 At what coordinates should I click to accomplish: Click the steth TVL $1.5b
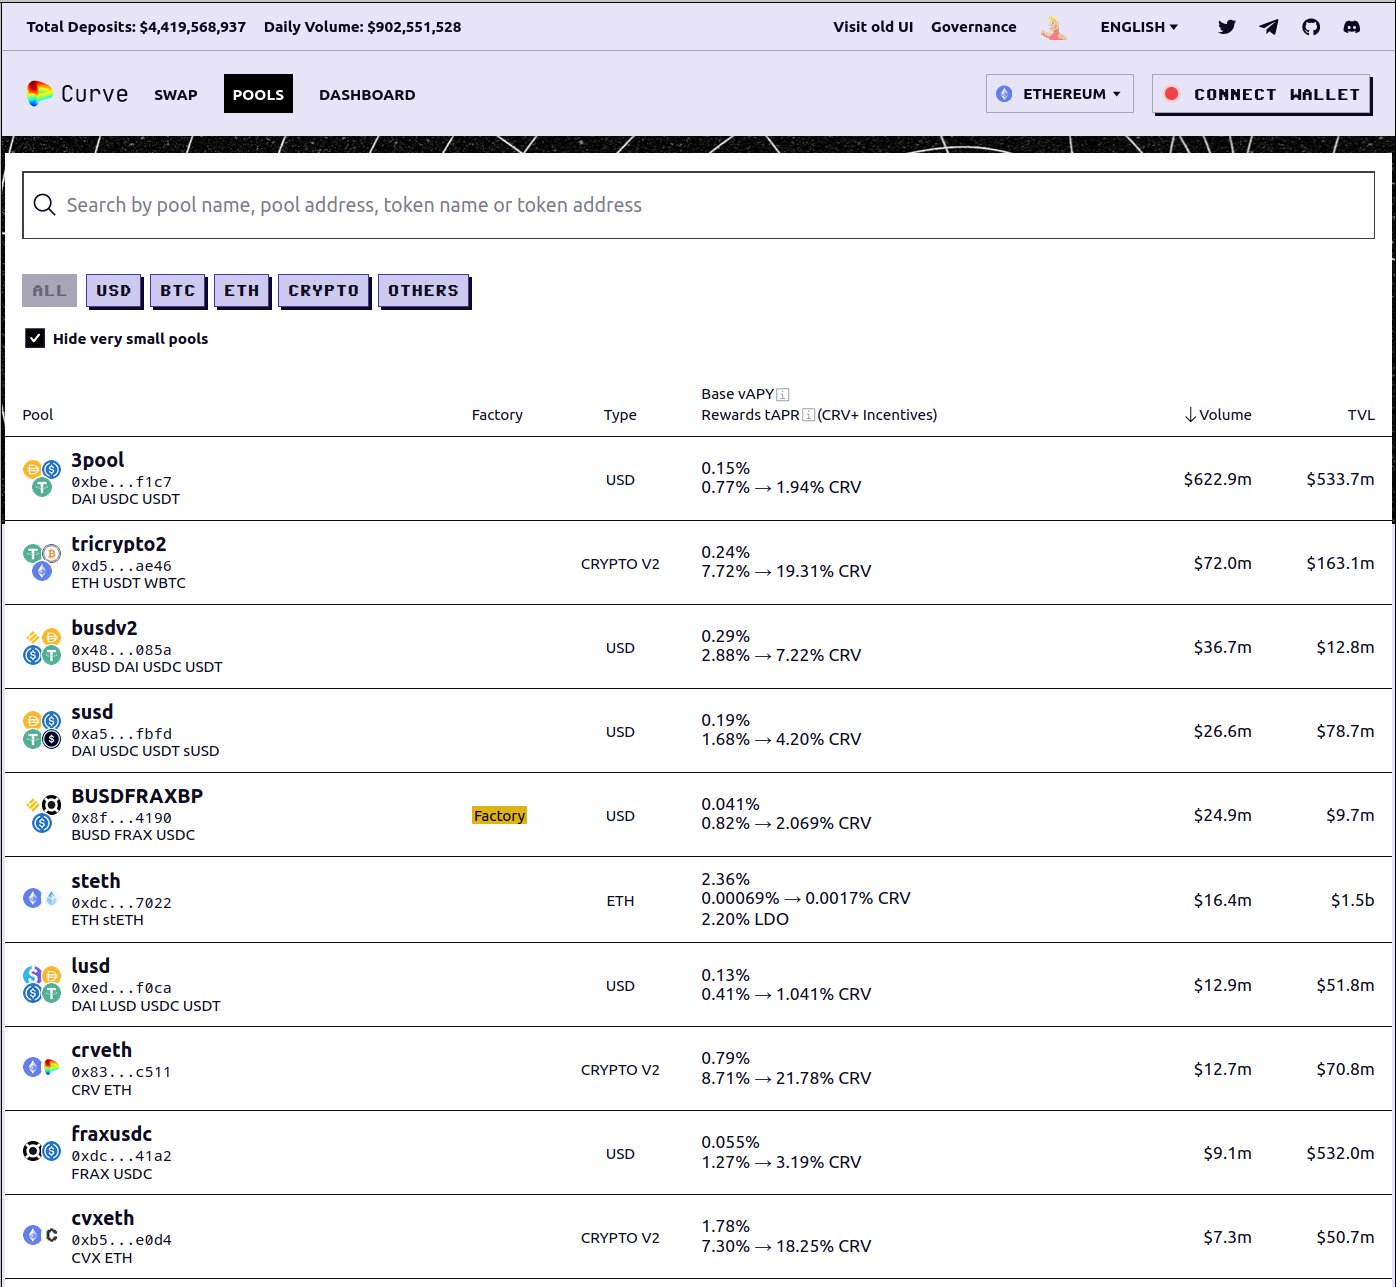tap(1352, 900)
